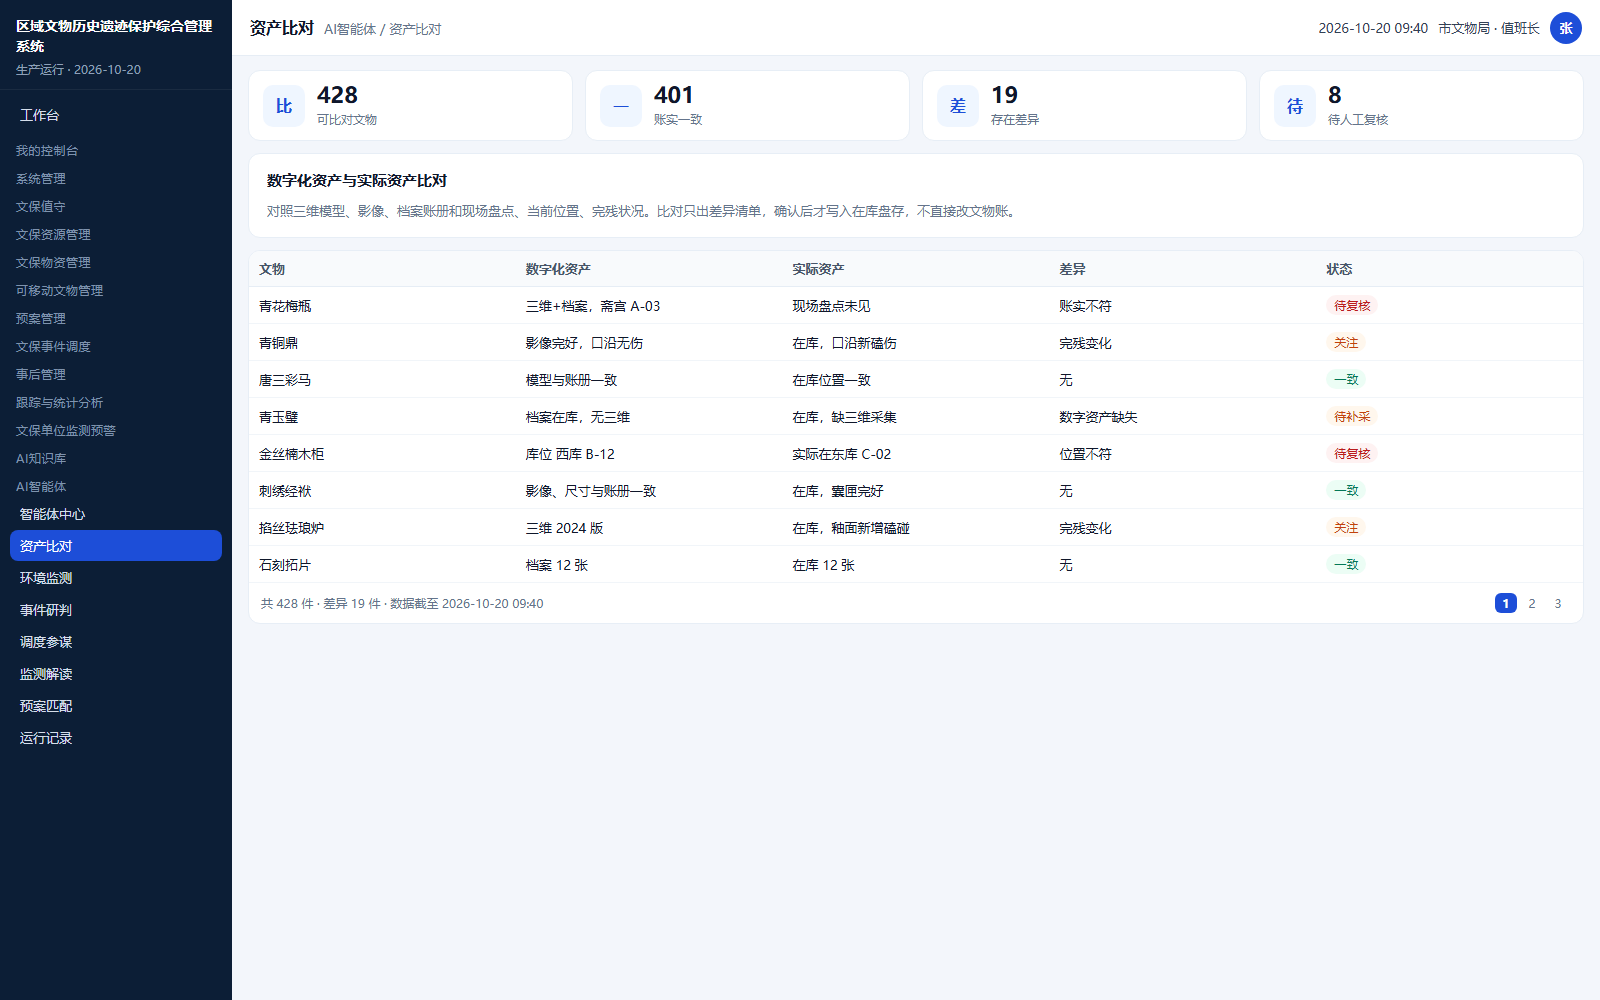Open the 运行记录 item
Viewport: 1600px width, 1000px height.
click(116, 738)
